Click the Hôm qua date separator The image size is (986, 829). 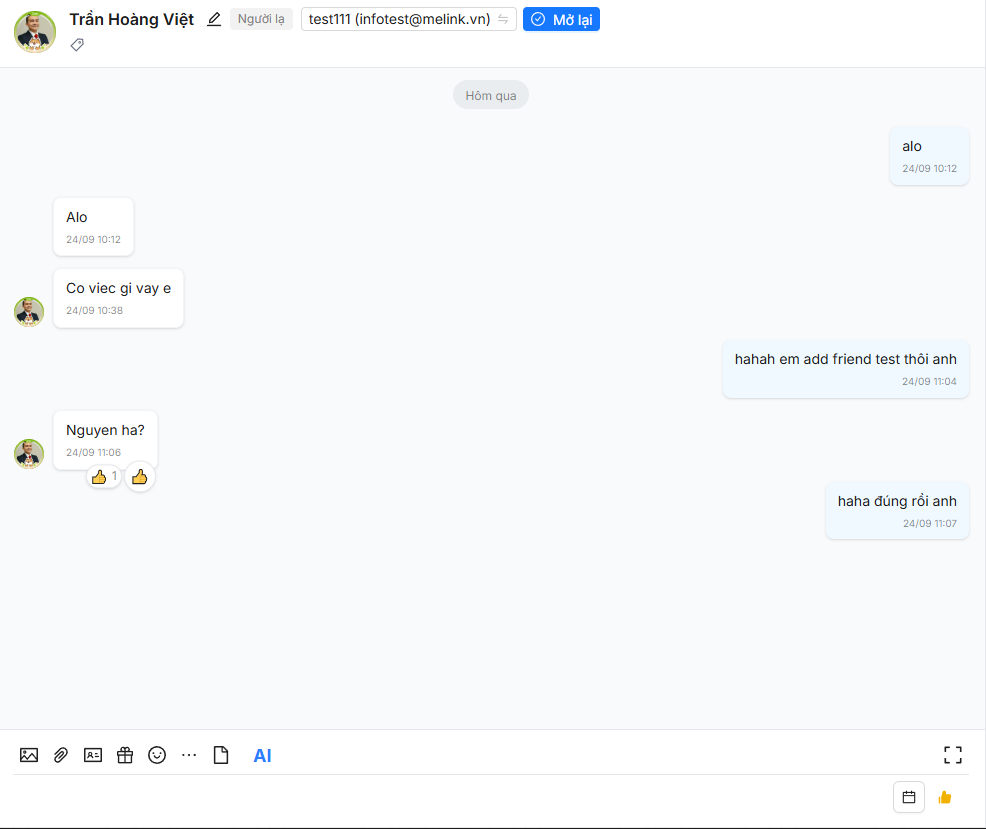(x=490, y=95)
